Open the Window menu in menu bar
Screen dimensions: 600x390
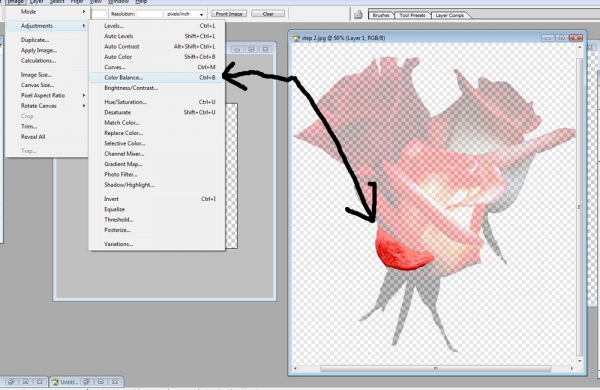click(118, 2)
